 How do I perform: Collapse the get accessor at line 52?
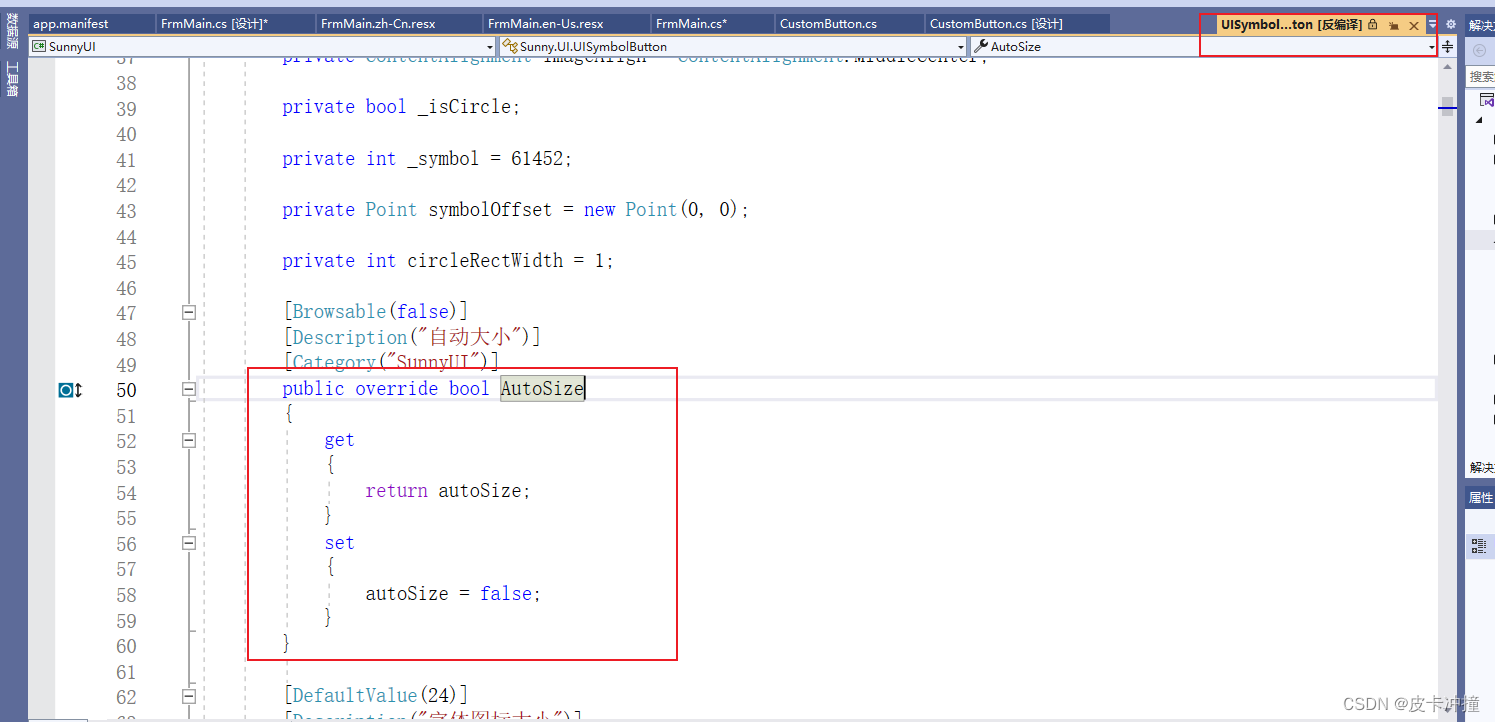188,440
